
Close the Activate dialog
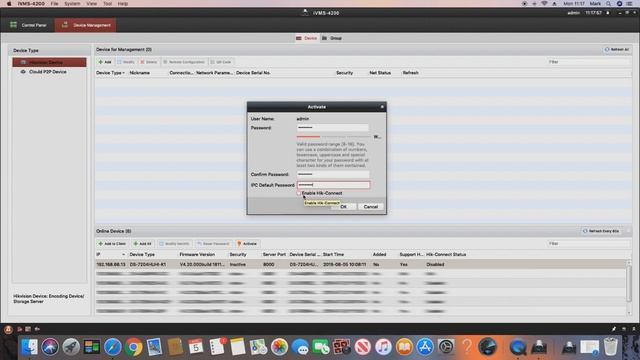382,107
